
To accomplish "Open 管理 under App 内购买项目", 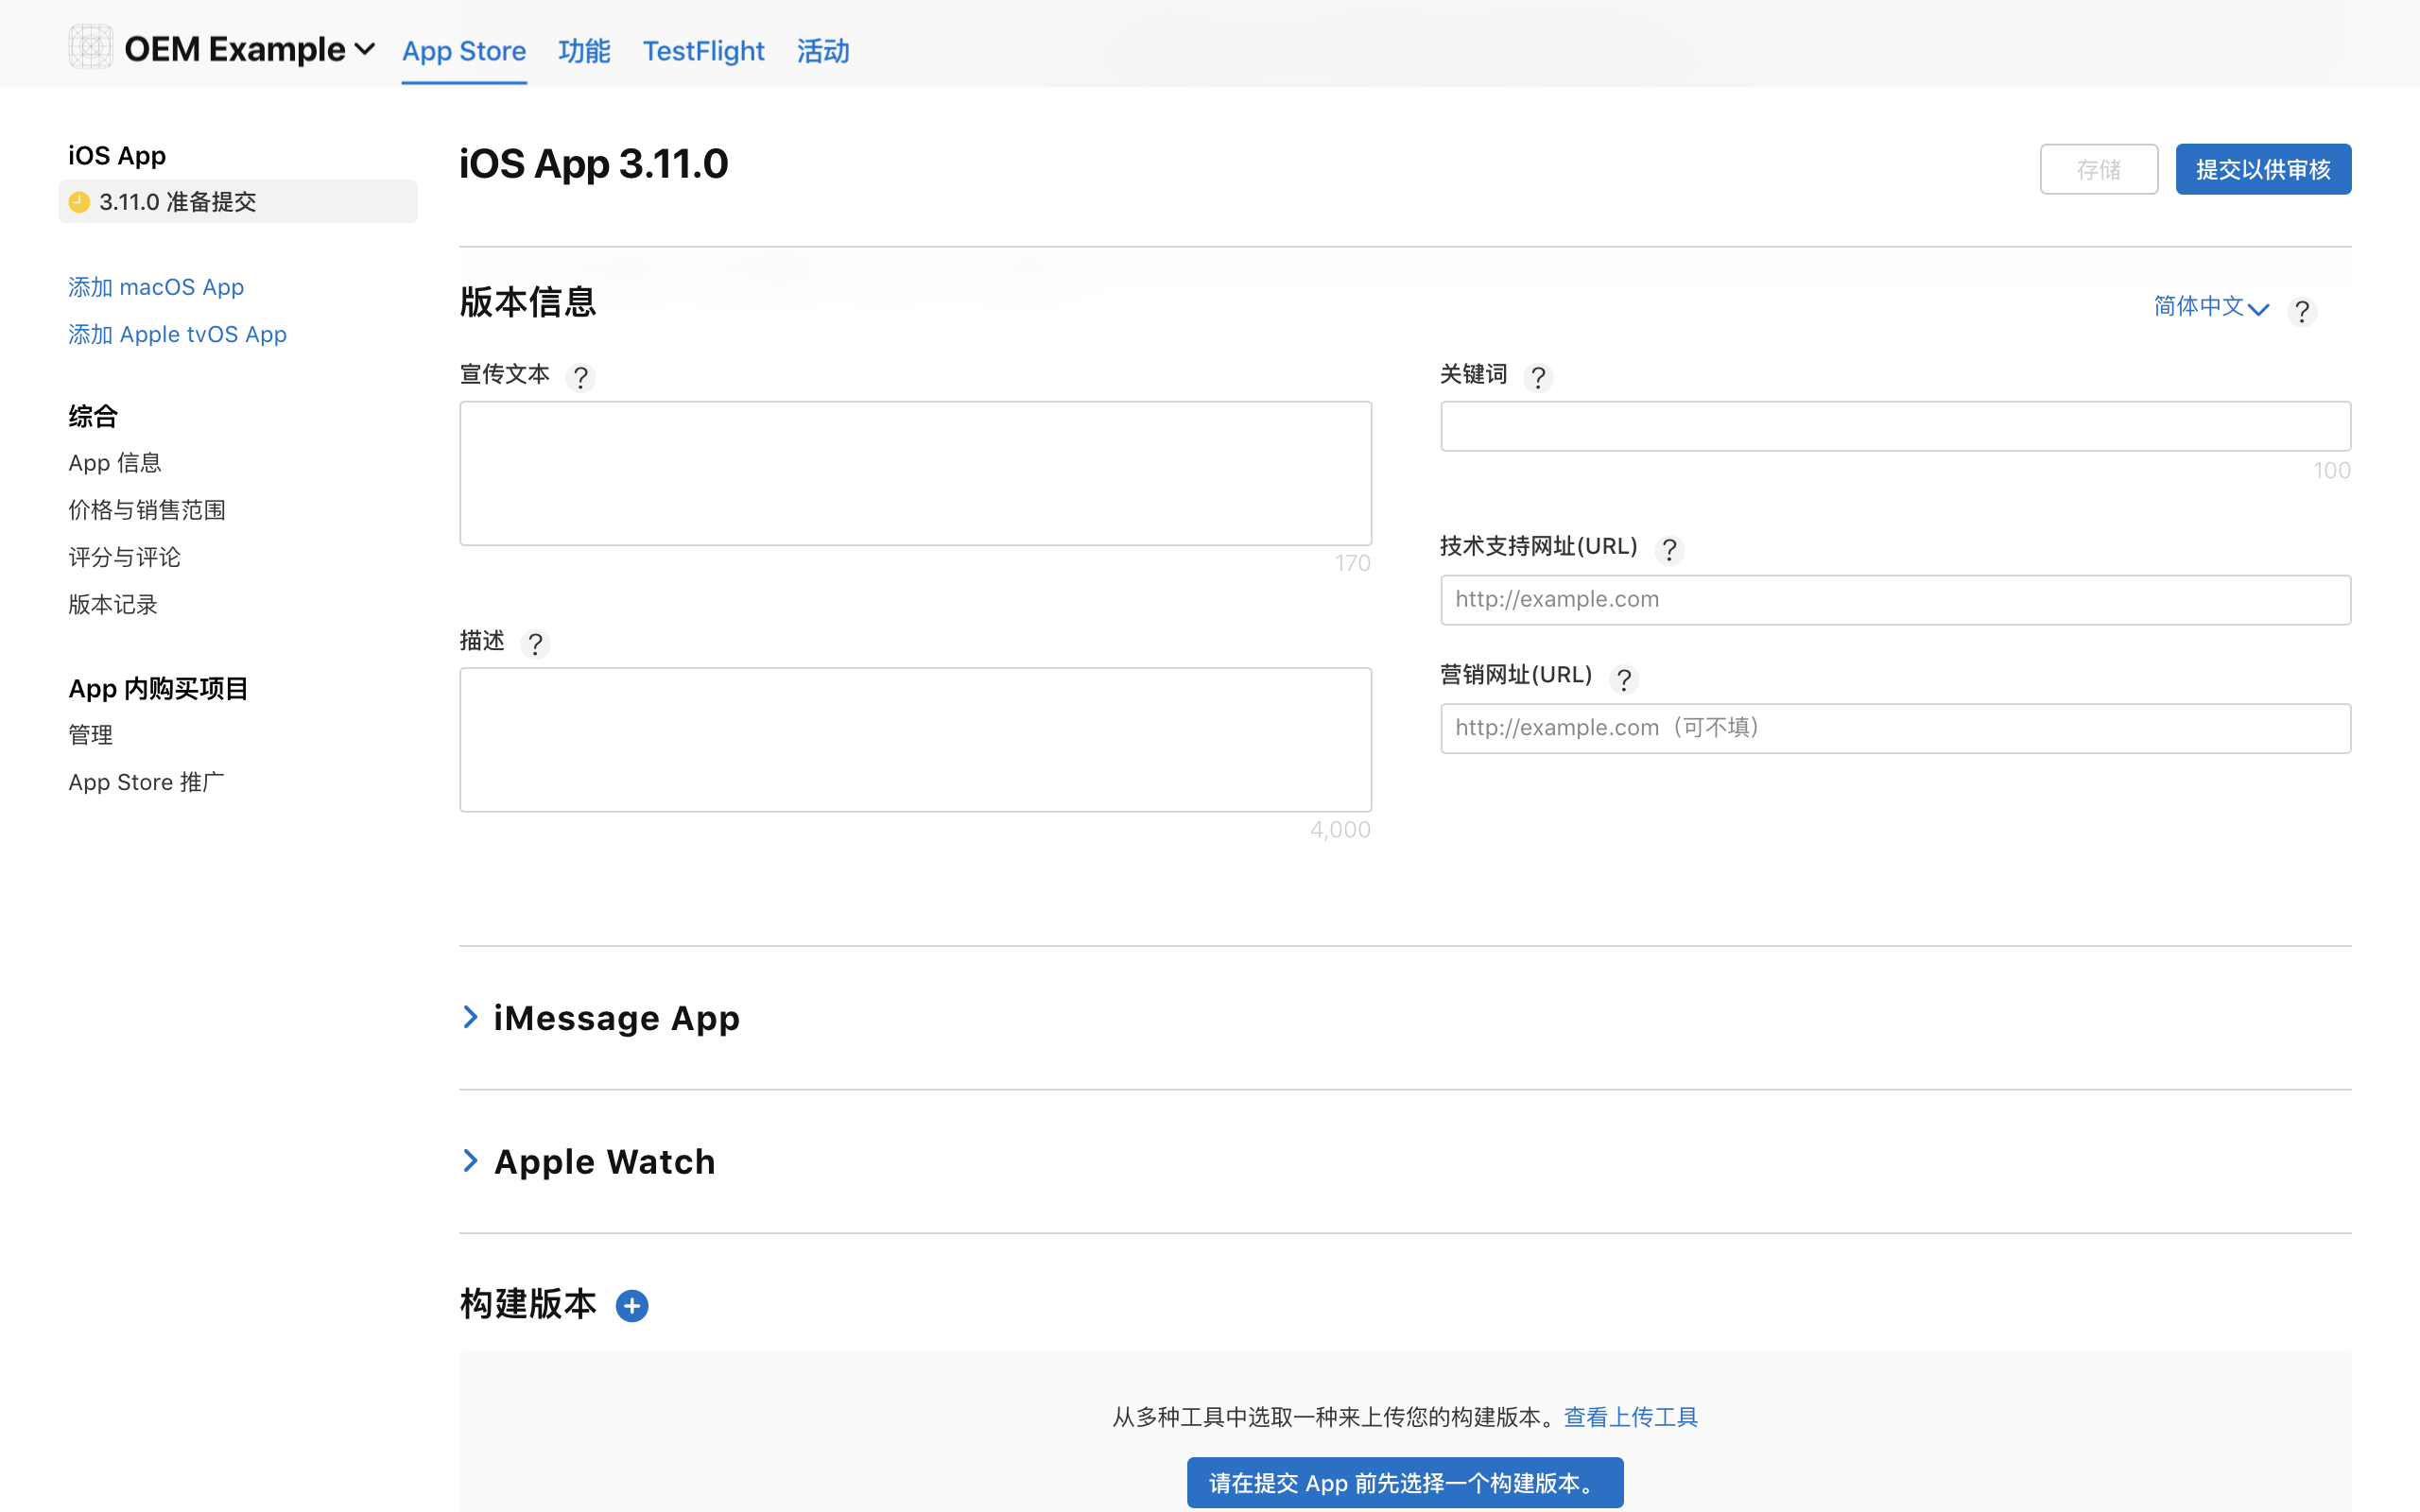I will point(91,735).
